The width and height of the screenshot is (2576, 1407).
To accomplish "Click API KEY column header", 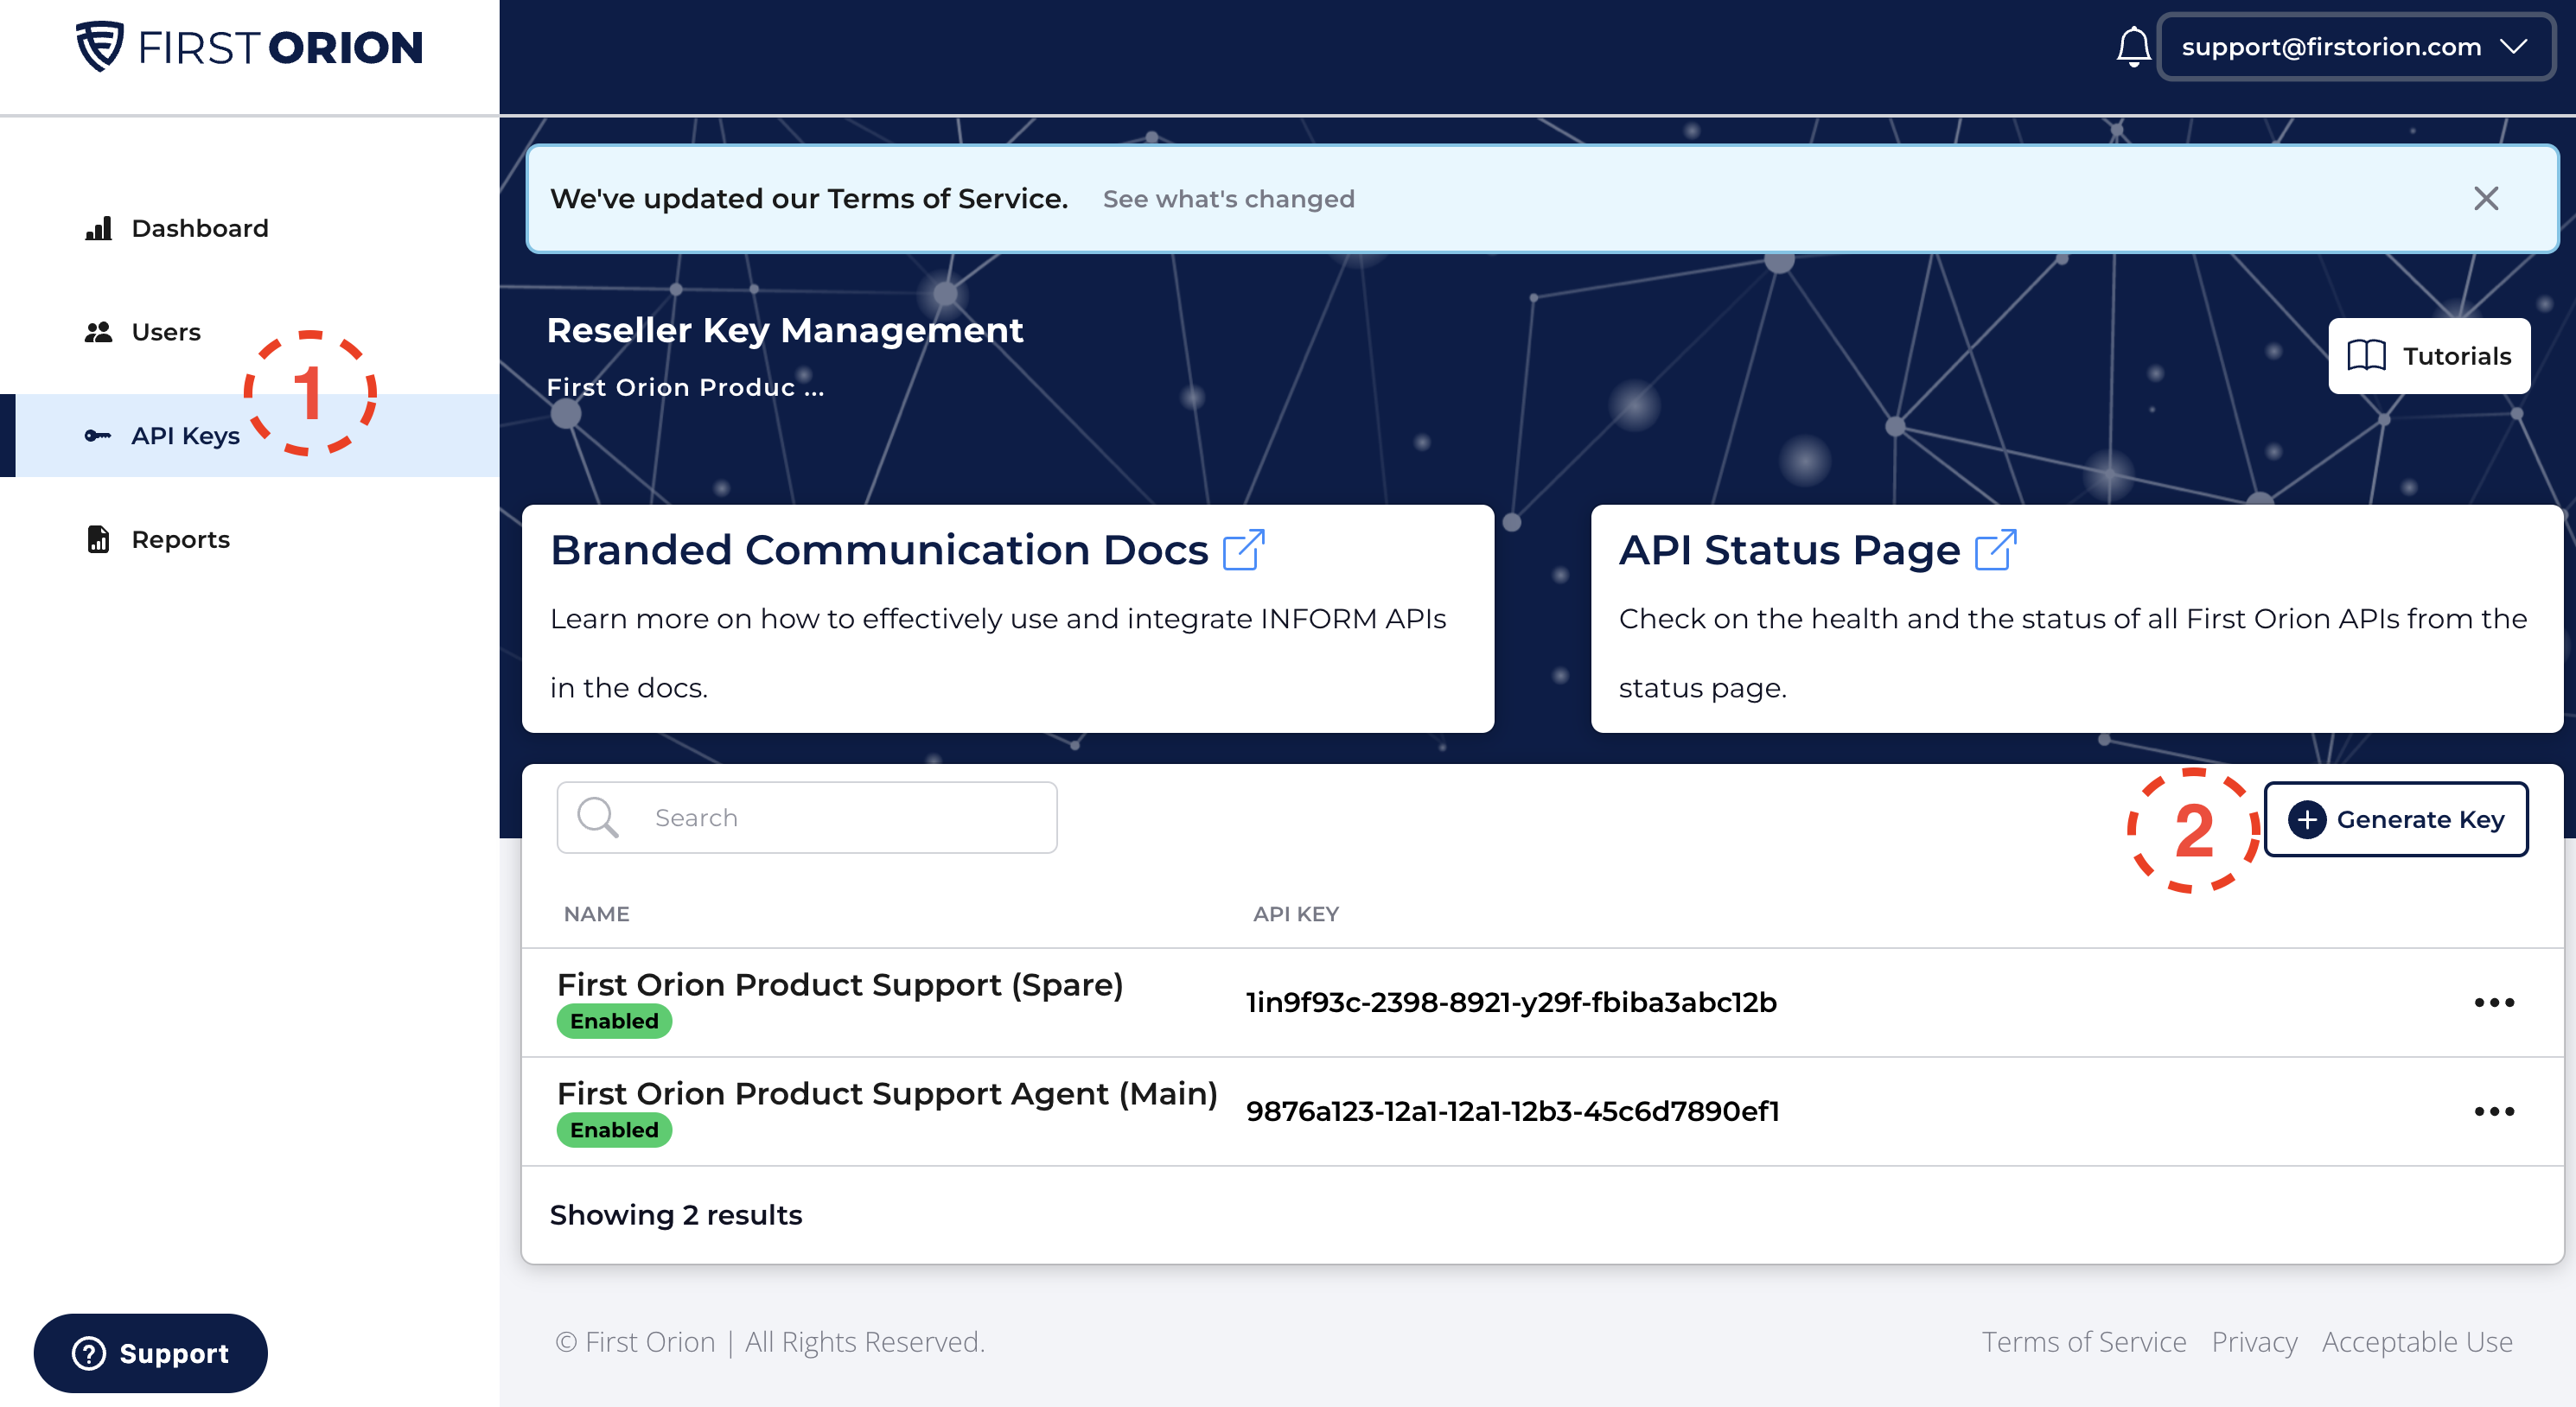I will pyautogui.click(x=1296, y=914).
